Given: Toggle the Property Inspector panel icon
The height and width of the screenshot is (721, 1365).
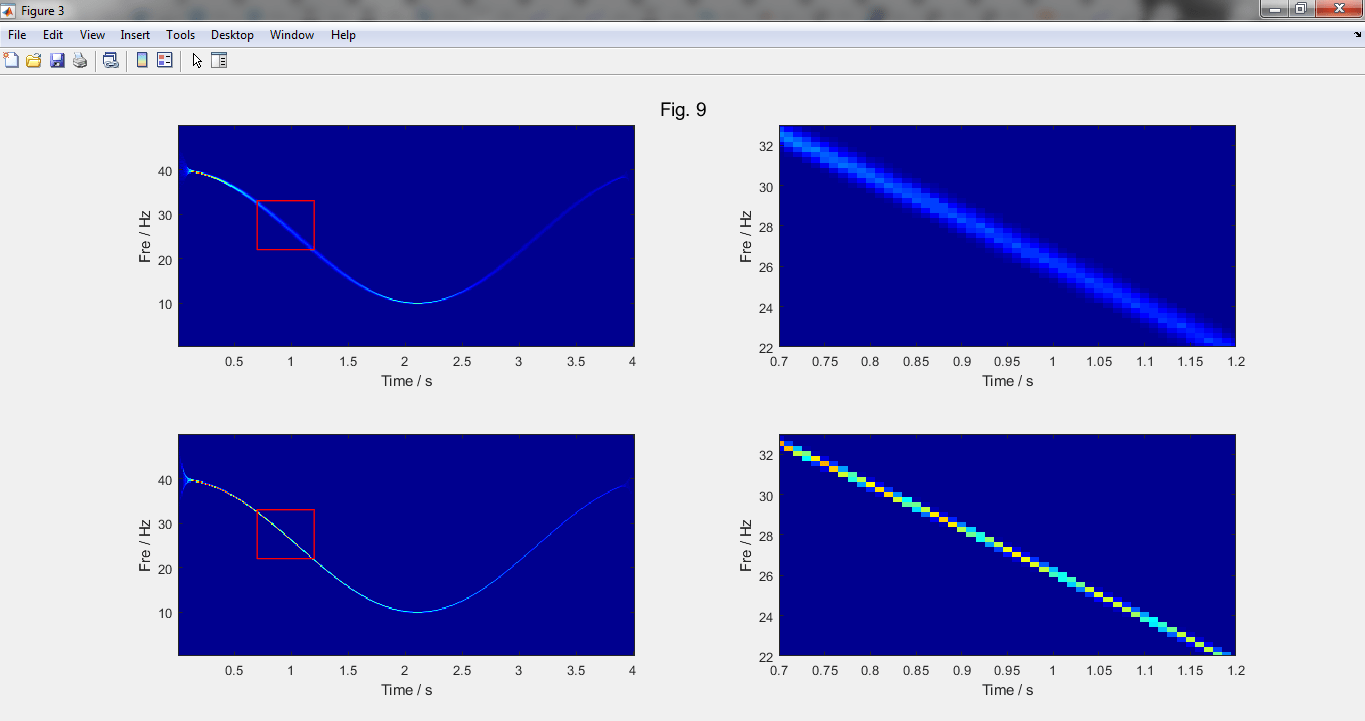Looking at the screenshot, I should [x=219, y=61].
